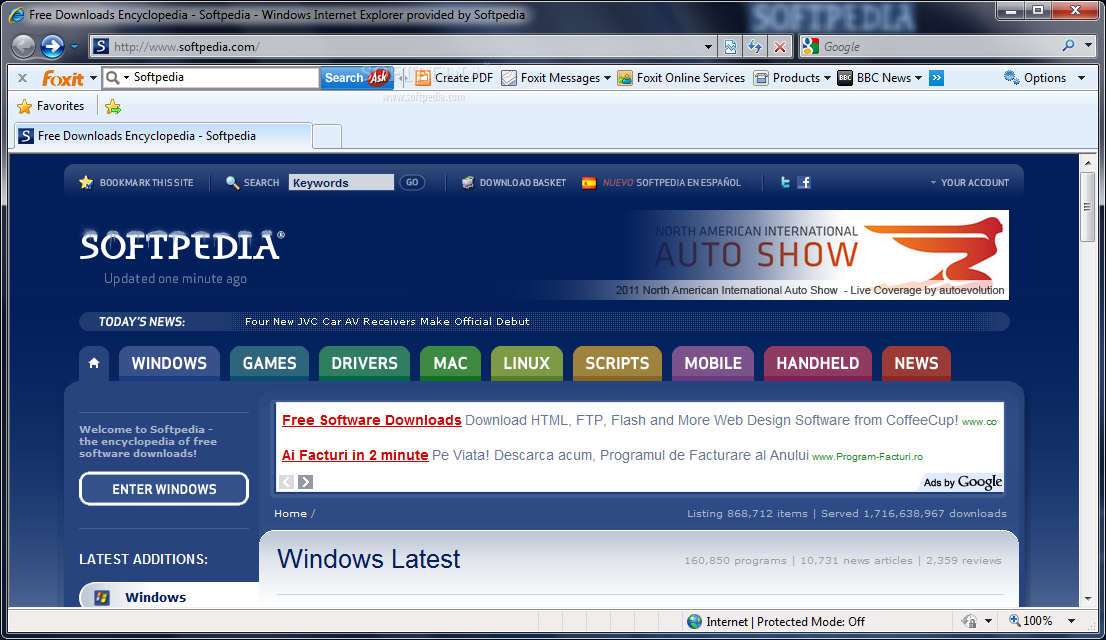This screenshot has width=1106, height=640.
Task: Click the address bar showing softpedia.com
Action: [402, 47]
